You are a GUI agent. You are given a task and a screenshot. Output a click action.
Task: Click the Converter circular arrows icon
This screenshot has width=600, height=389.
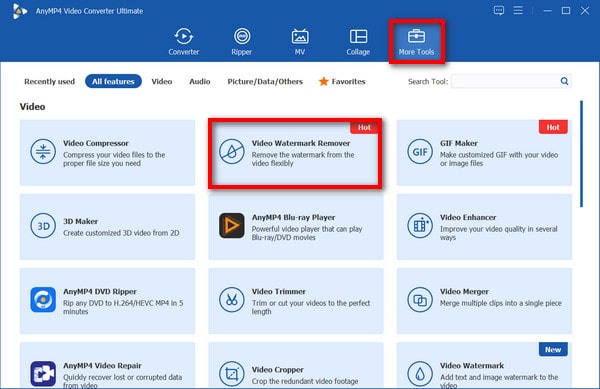[x=184, y=36]
